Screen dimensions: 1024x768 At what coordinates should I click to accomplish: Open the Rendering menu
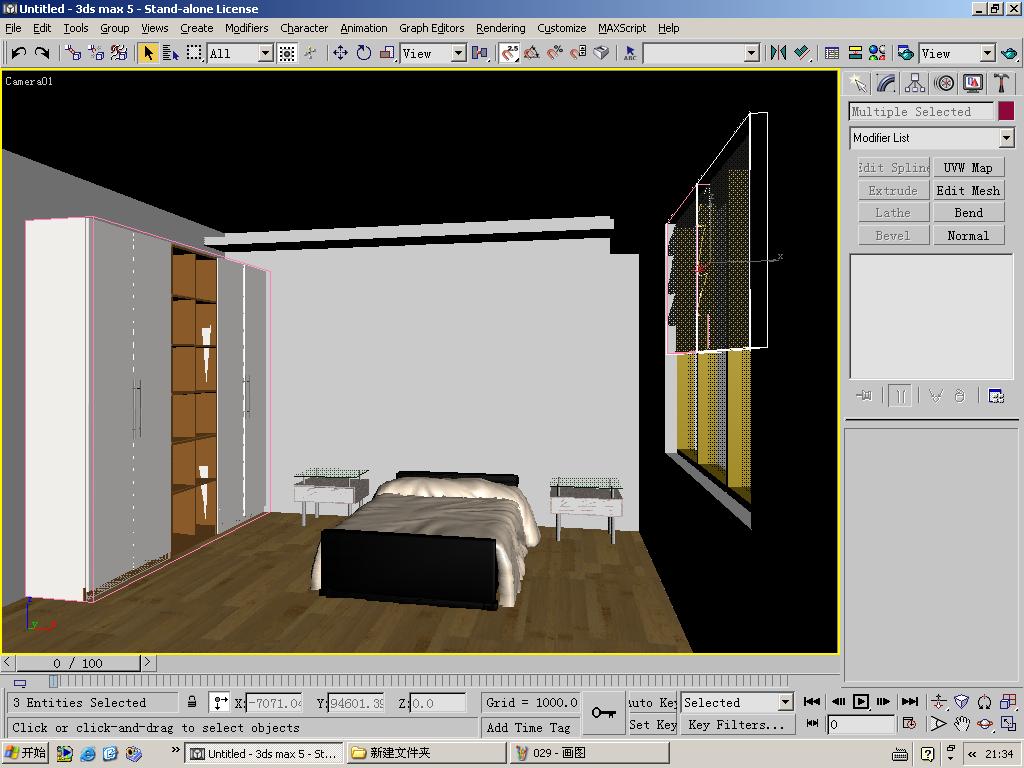coord(500,28)
